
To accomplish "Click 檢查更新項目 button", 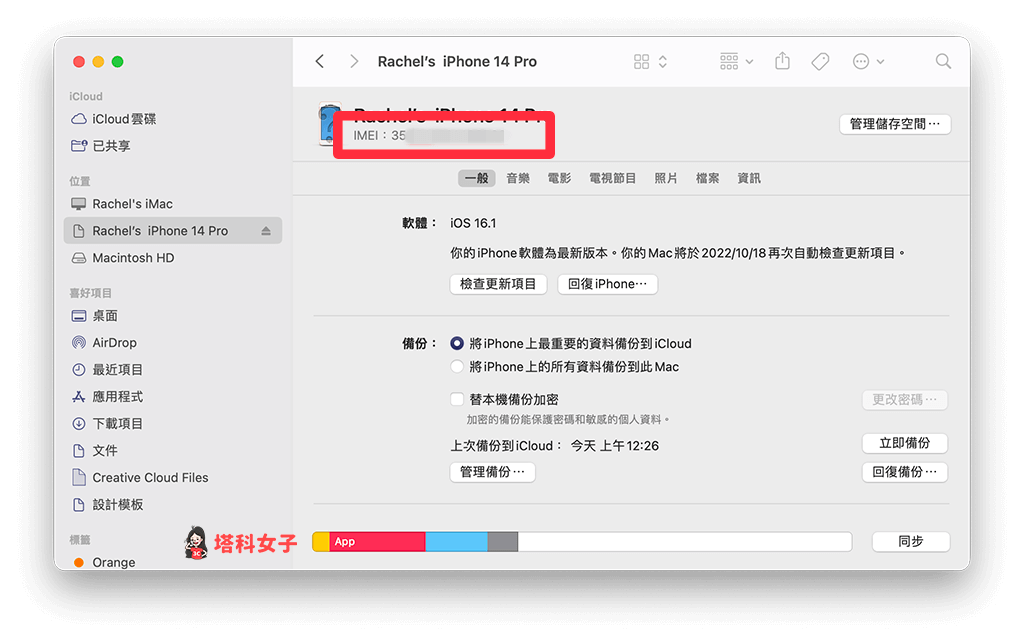I will pyautogui.click(x=498, y=284).
